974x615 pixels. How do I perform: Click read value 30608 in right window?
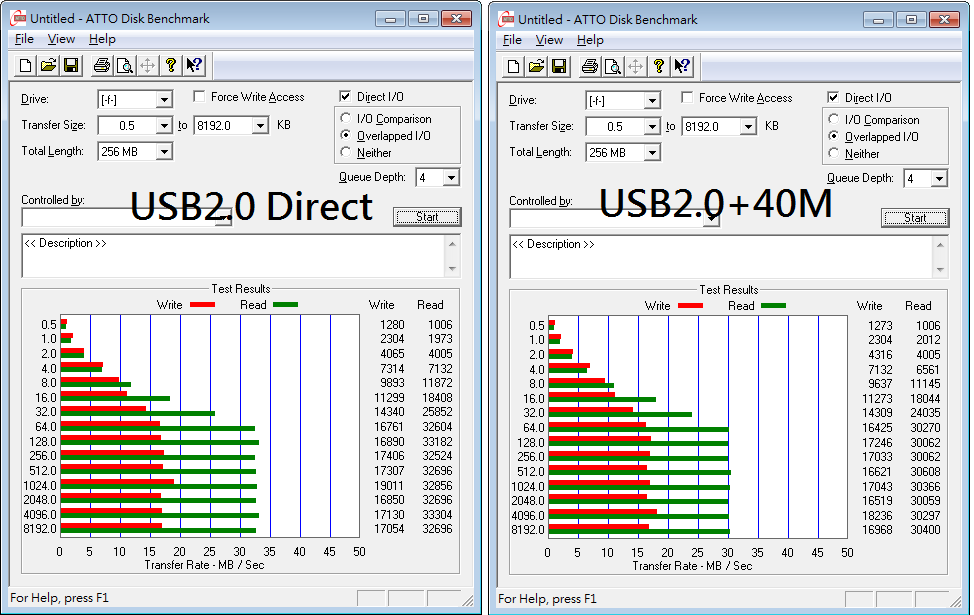tap(926, 472)
